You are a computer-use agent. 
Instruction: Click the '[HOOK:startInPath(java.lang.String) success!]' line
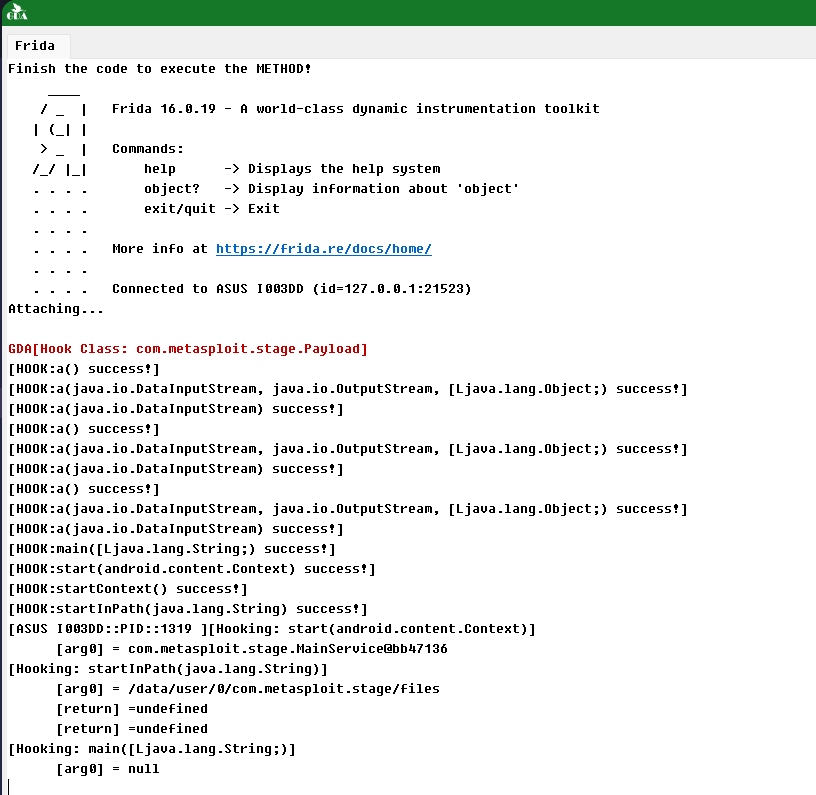tap(188, 609)
